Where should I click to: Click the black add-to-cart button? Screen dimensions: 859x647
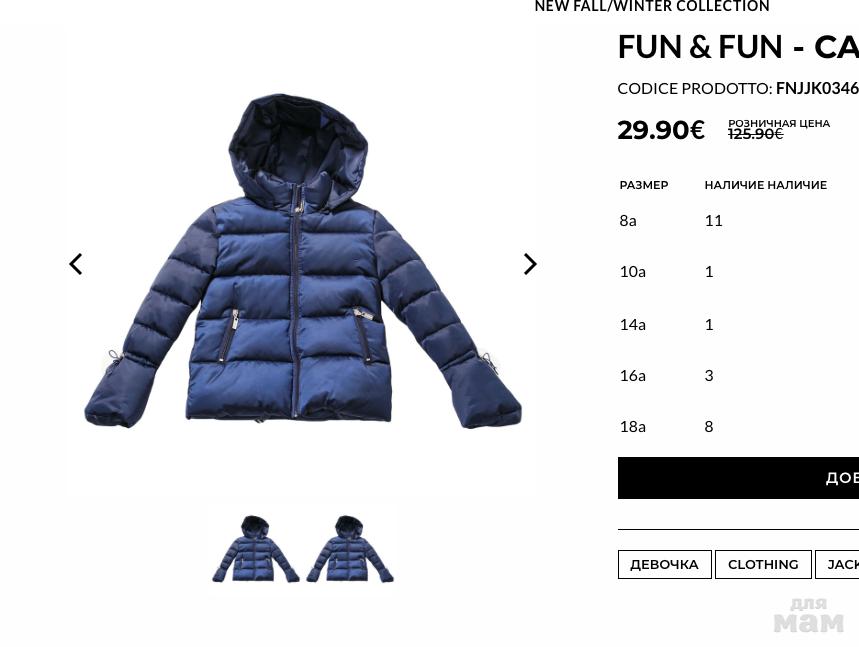[738, 478]
